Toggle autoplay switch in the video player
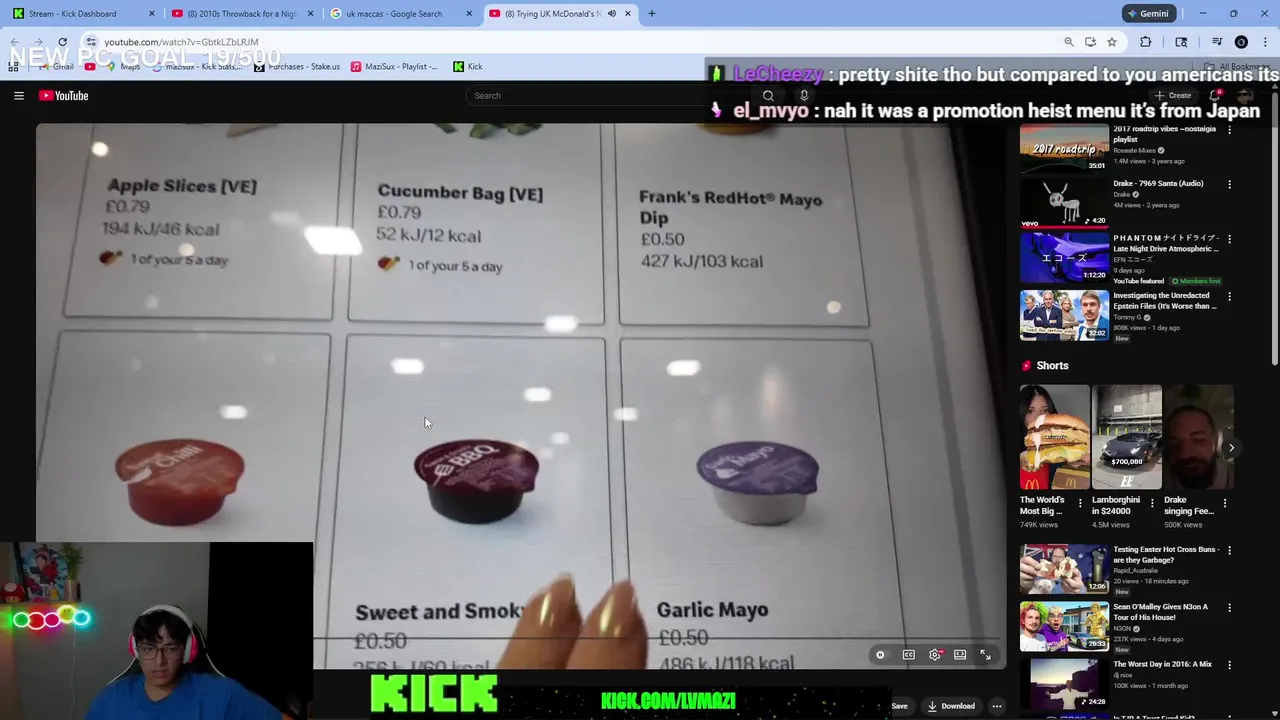 (x=880, y=655)
